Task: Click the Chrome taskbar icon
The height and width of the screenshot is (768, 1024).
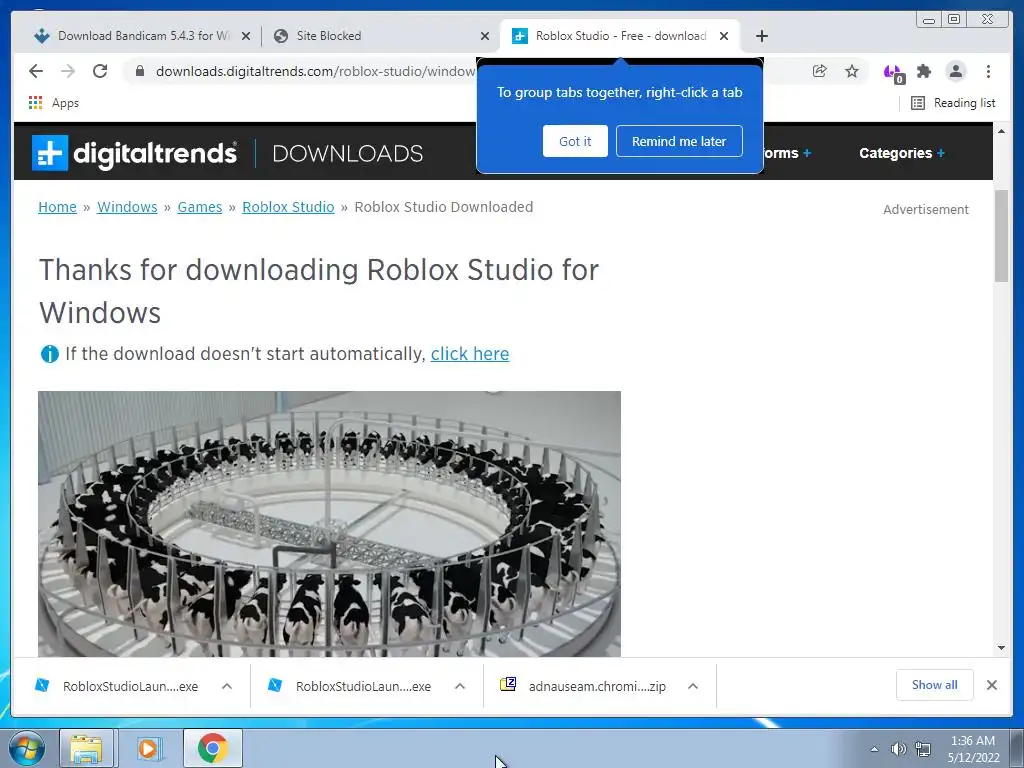Action: (x=212, y=748)
